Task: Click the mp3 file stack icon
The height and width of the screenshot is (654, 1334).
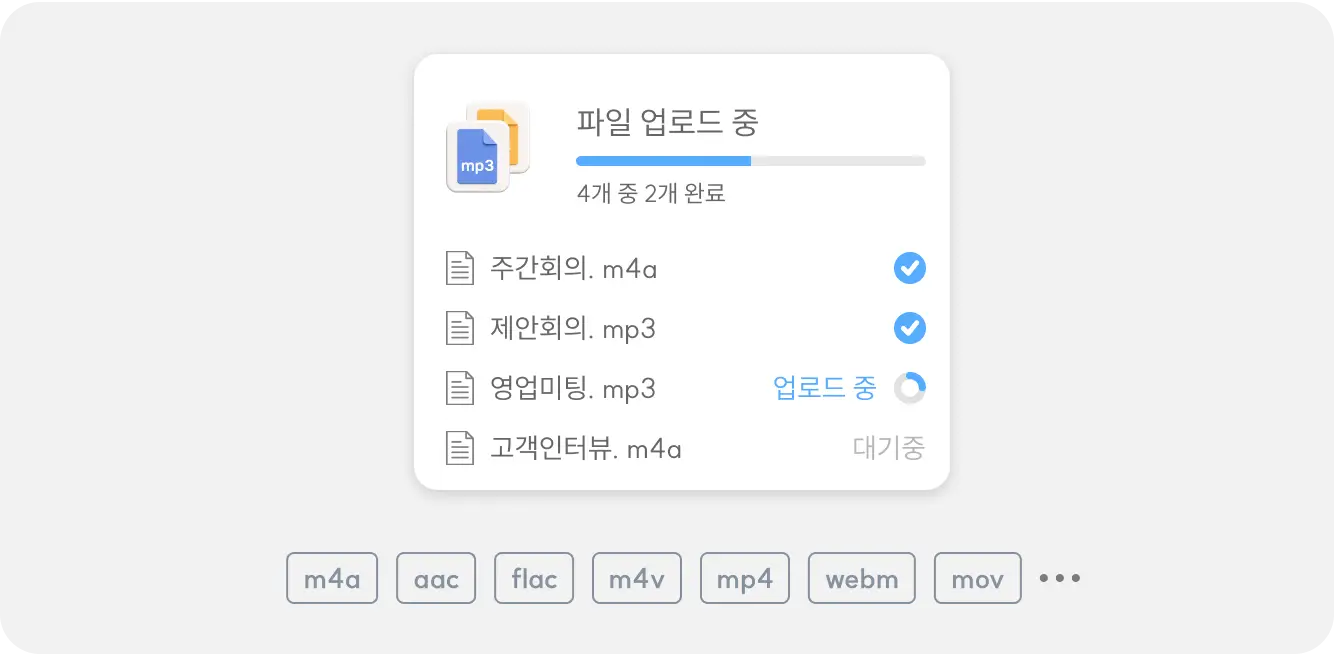Action: pyautogui.click(x=487, y=147)
